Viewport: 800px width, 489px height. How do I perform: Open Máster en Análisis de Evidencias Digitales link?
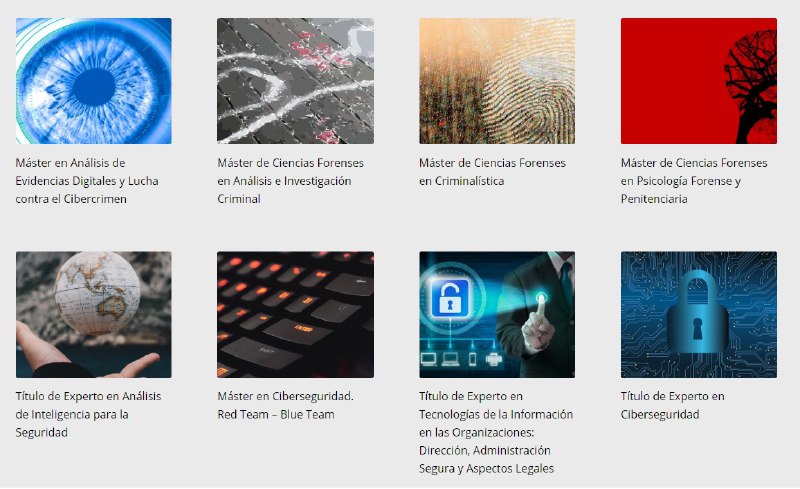87,181
